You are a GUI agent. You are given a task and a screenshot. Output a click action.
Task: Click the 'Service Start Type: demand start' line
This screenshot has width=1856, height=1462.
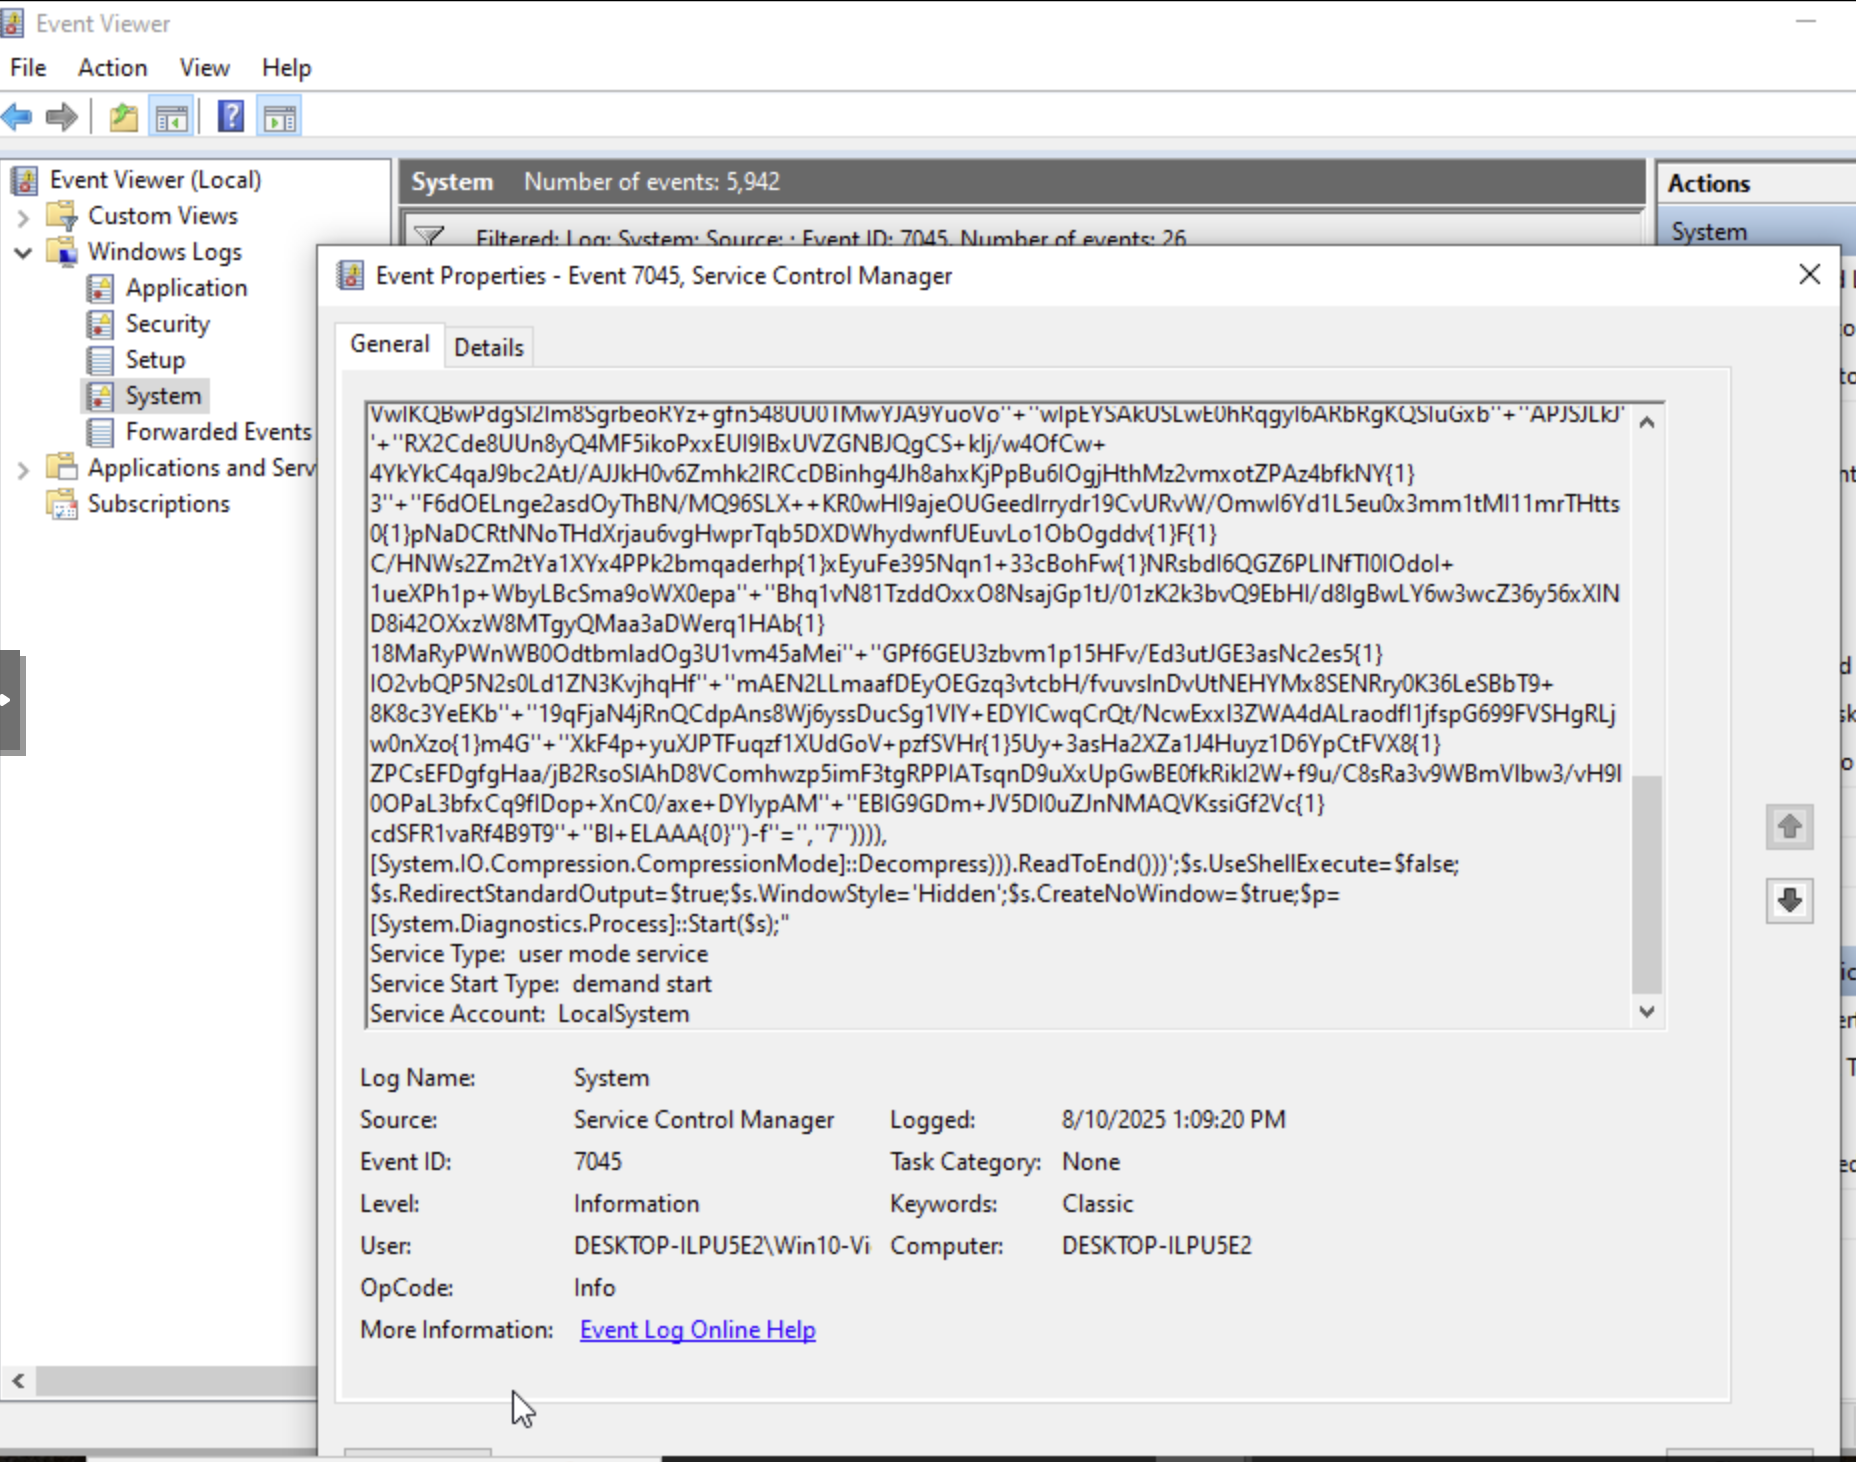pyautogui.click(x=541, y=984)
